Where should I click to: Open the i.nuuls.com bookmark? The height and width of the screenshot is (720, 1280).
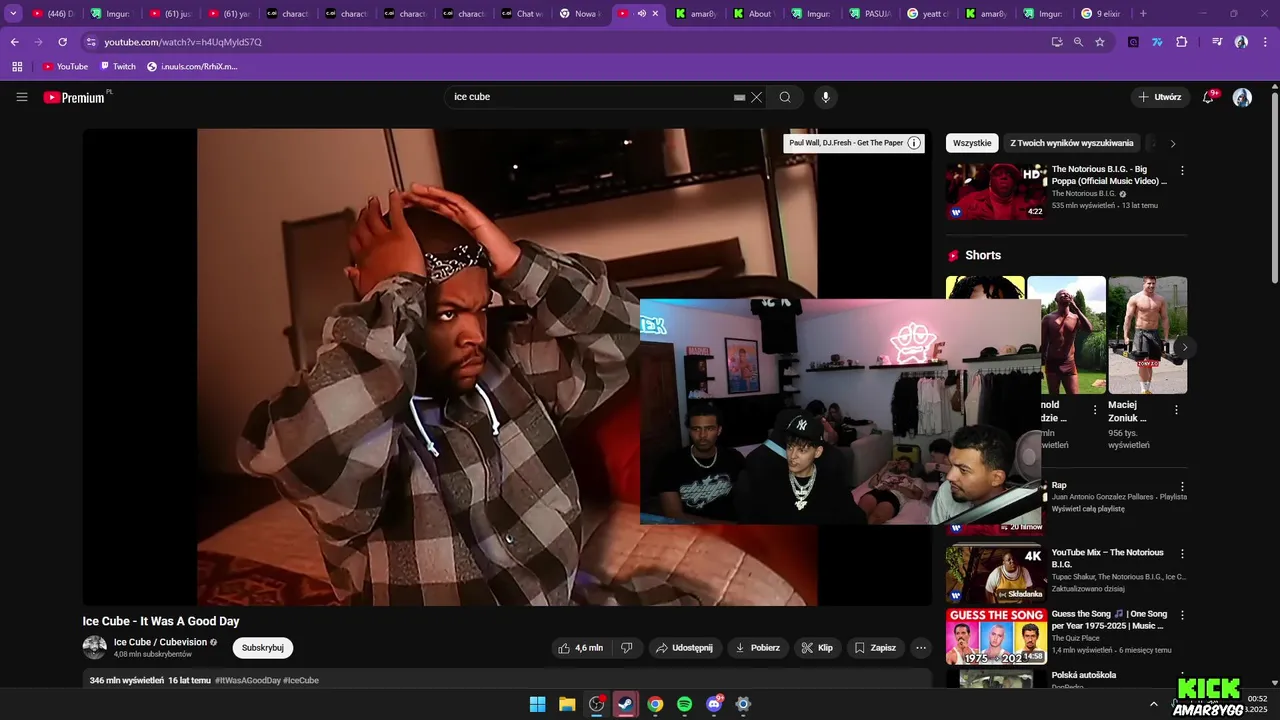point(193,66)
